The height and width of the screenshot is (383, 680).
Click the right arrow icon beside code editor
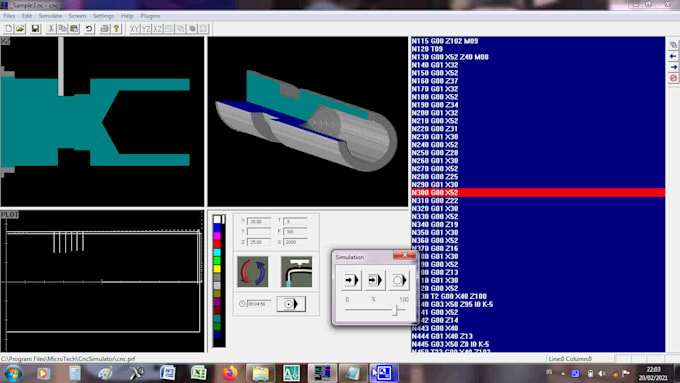pos(673,67)
